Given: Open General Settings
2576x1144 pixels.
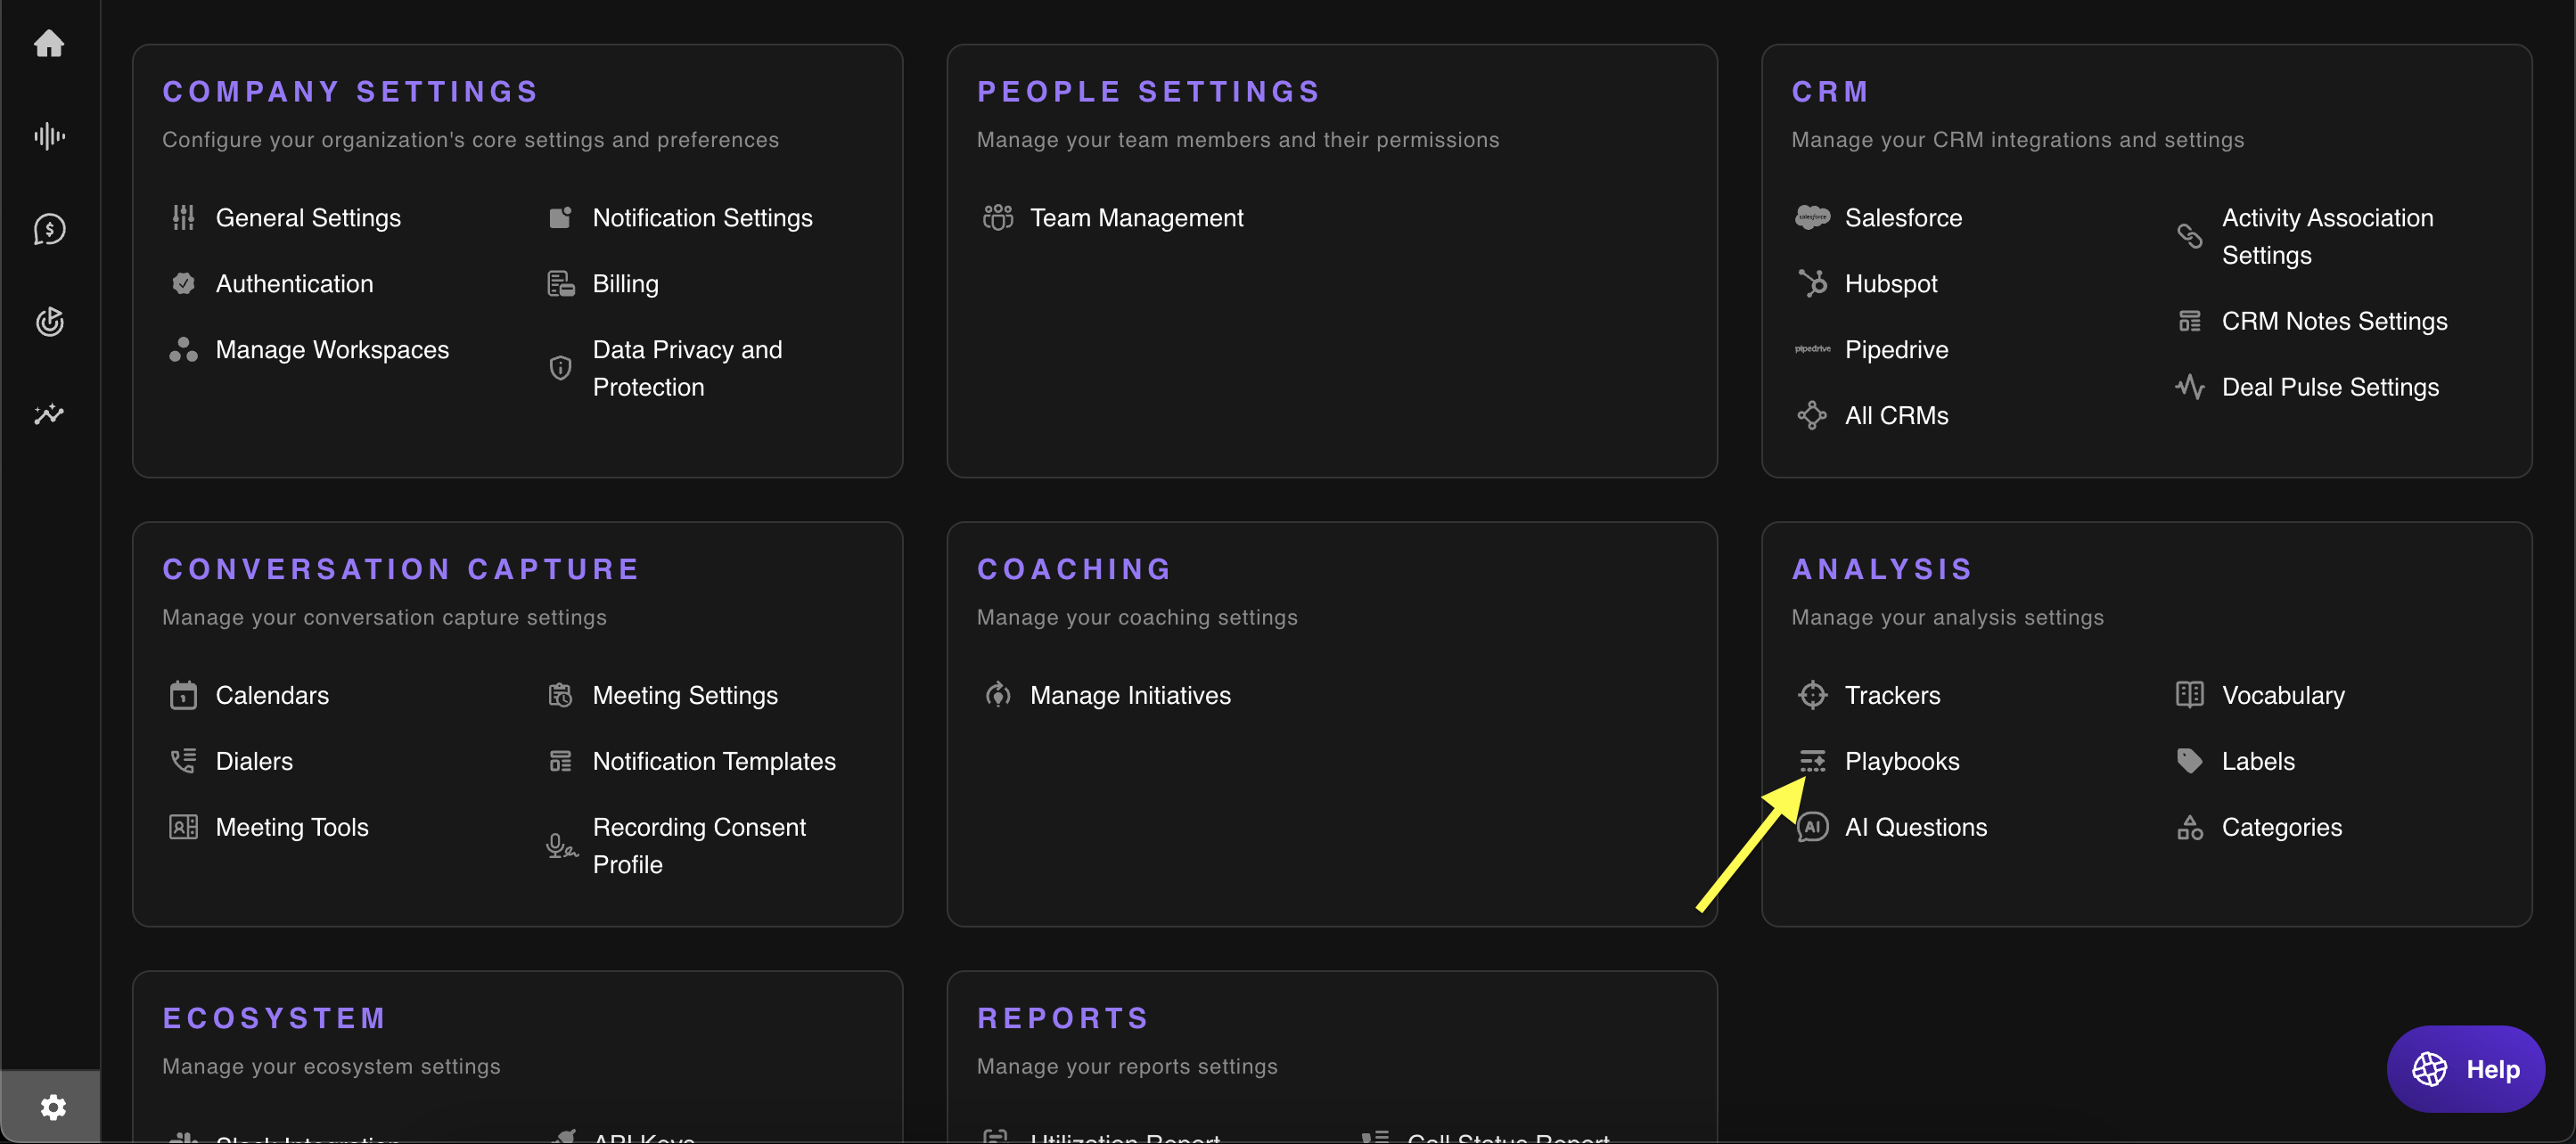Looking at the screenshot, I should click(308, 218).
